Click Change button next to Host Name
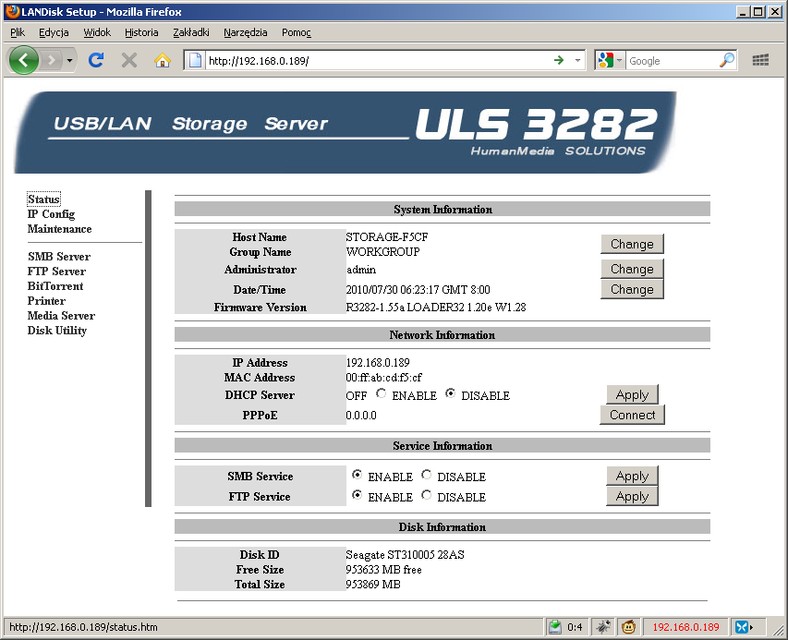This screenshot has width=788, height=640. 632,244
